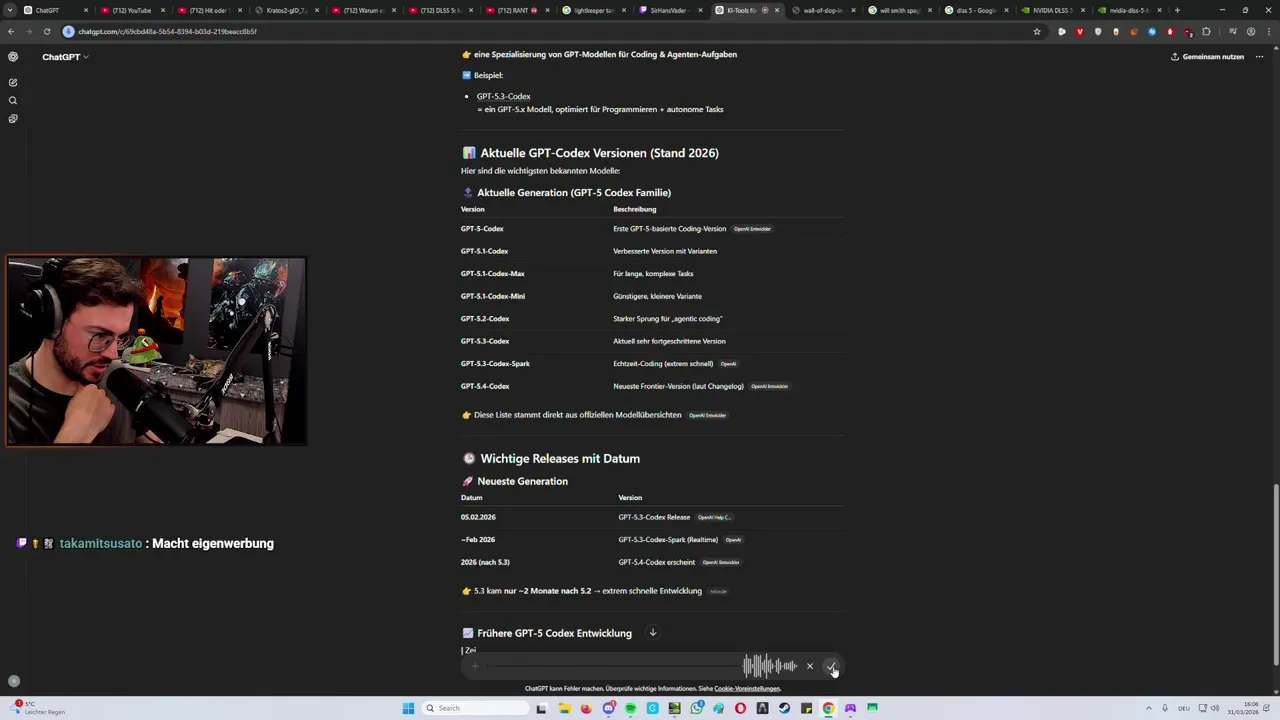The width and height of the screenshot is (1280, 720).
Task: Click the '05.02.2026' date cell
Action: pyautogui.click(x=478, y=517)
